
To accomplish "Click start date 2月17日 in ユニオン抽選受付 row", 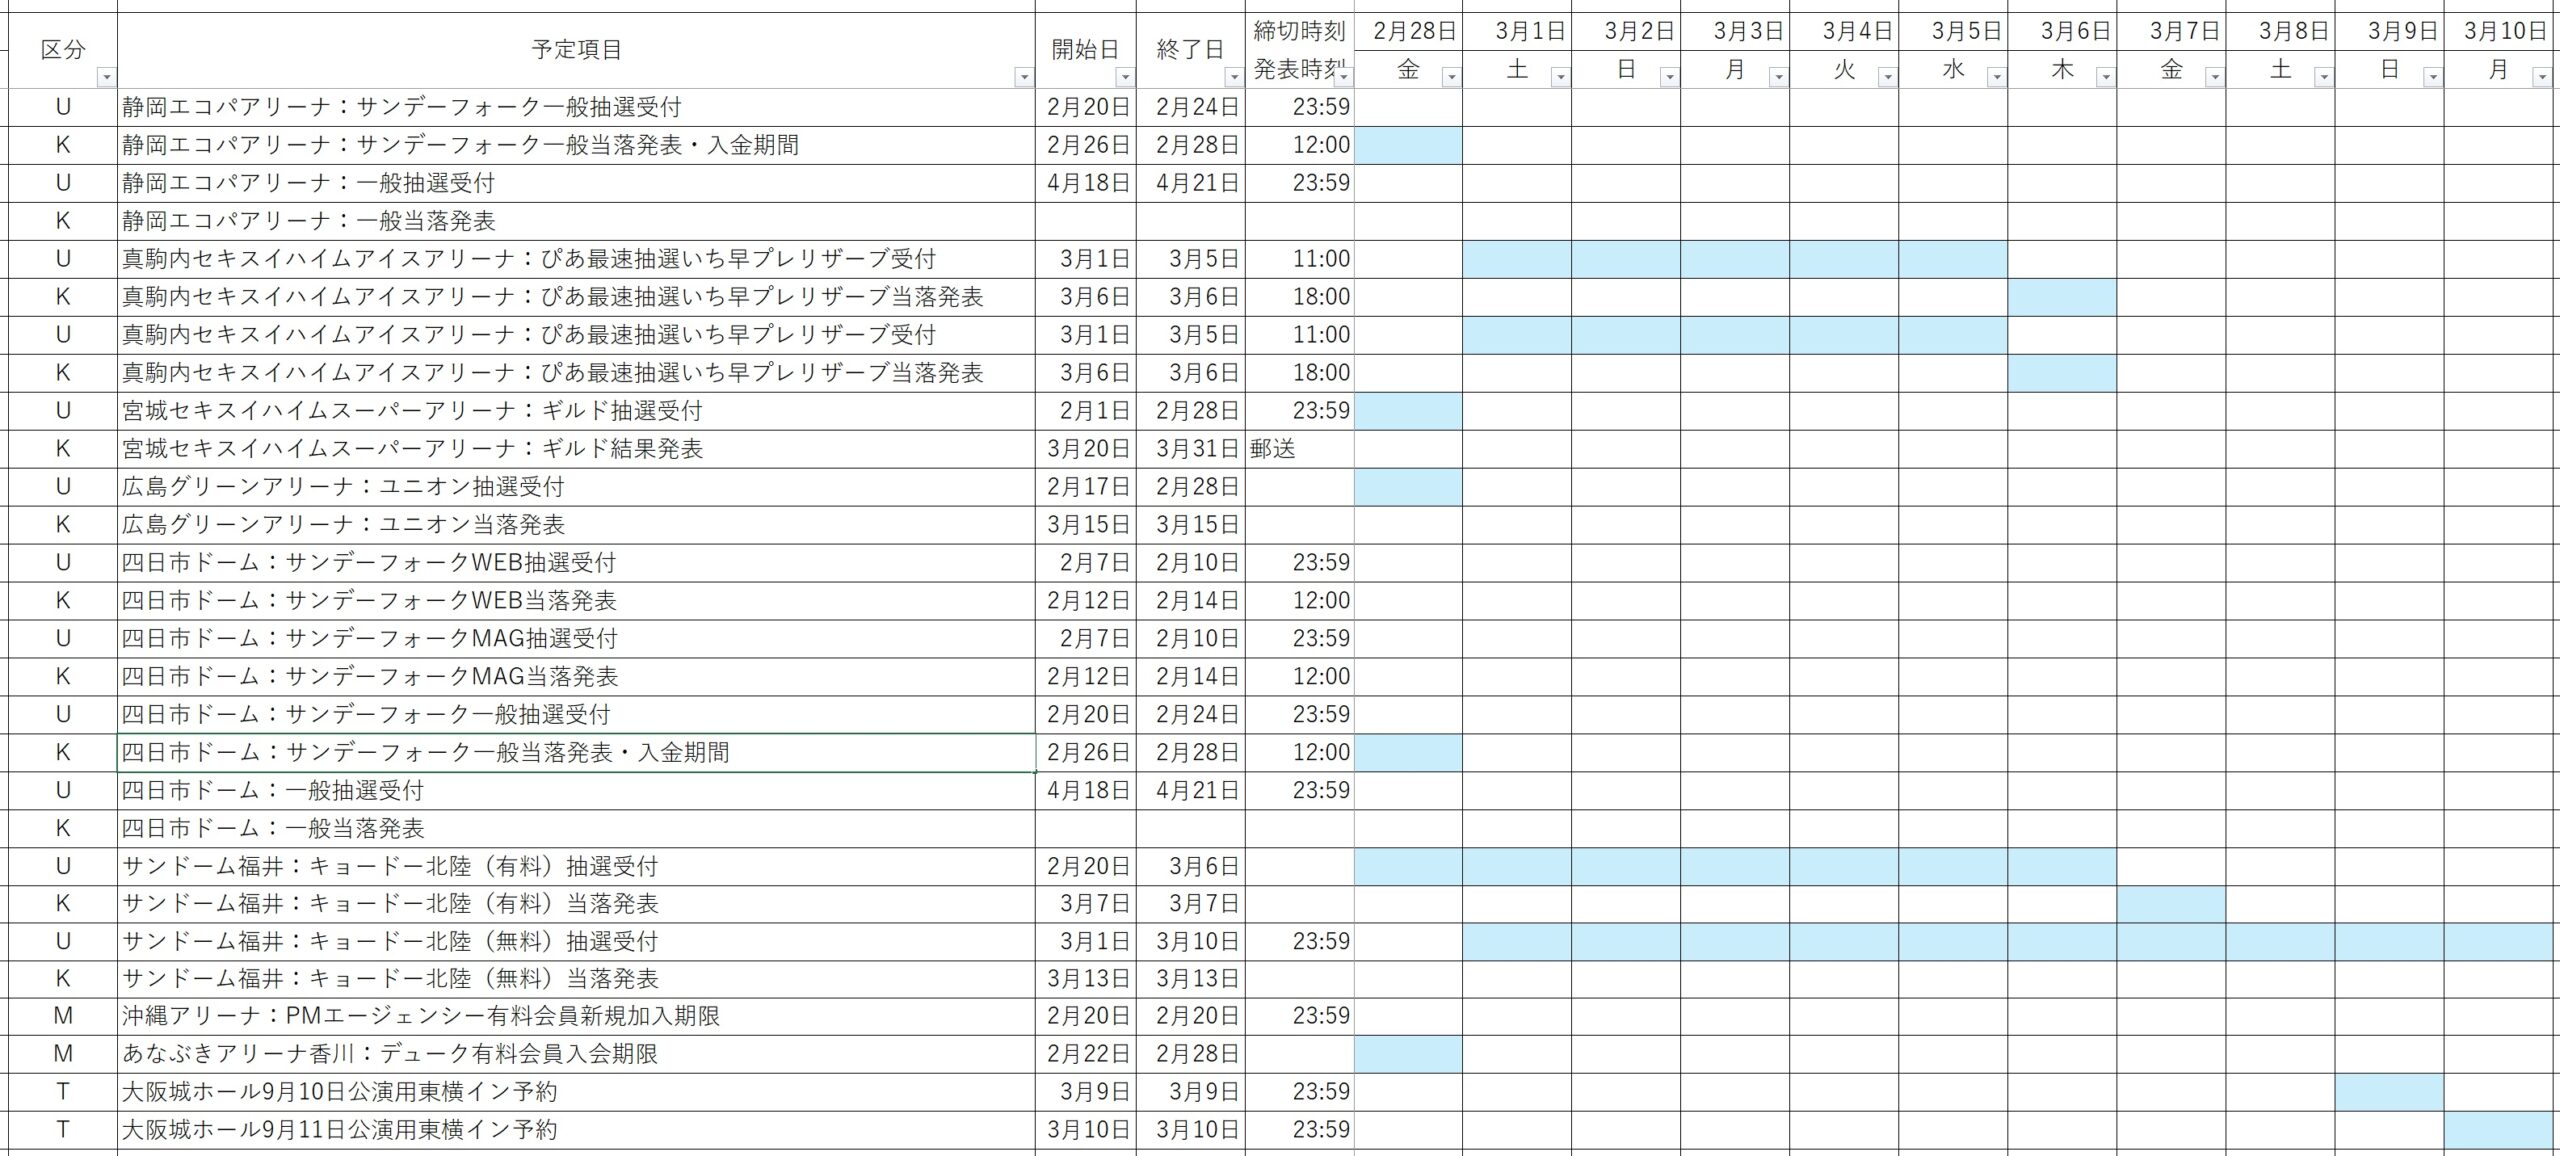I will 1086,487.
